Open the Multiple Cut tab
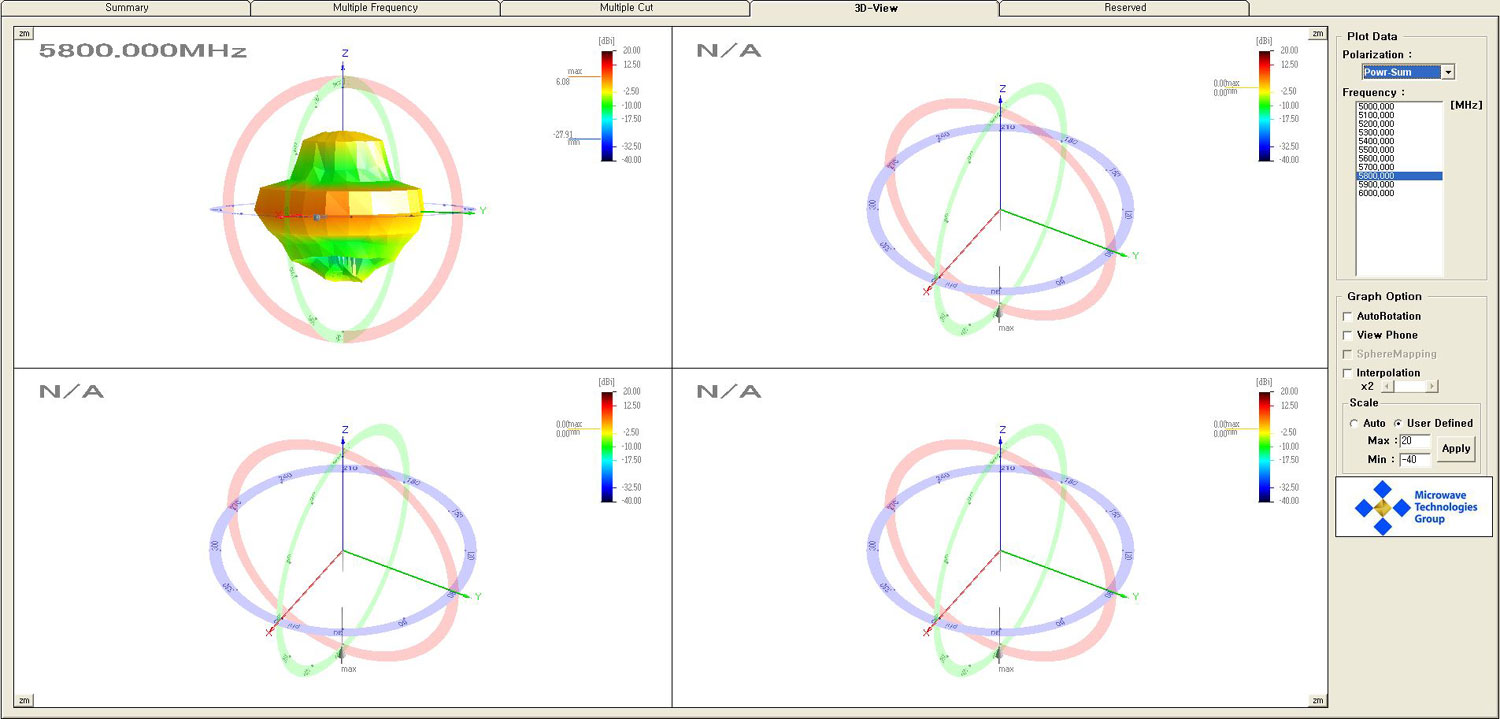The image size is (1500, 719). pyautogui.click(x=624, y=8)
